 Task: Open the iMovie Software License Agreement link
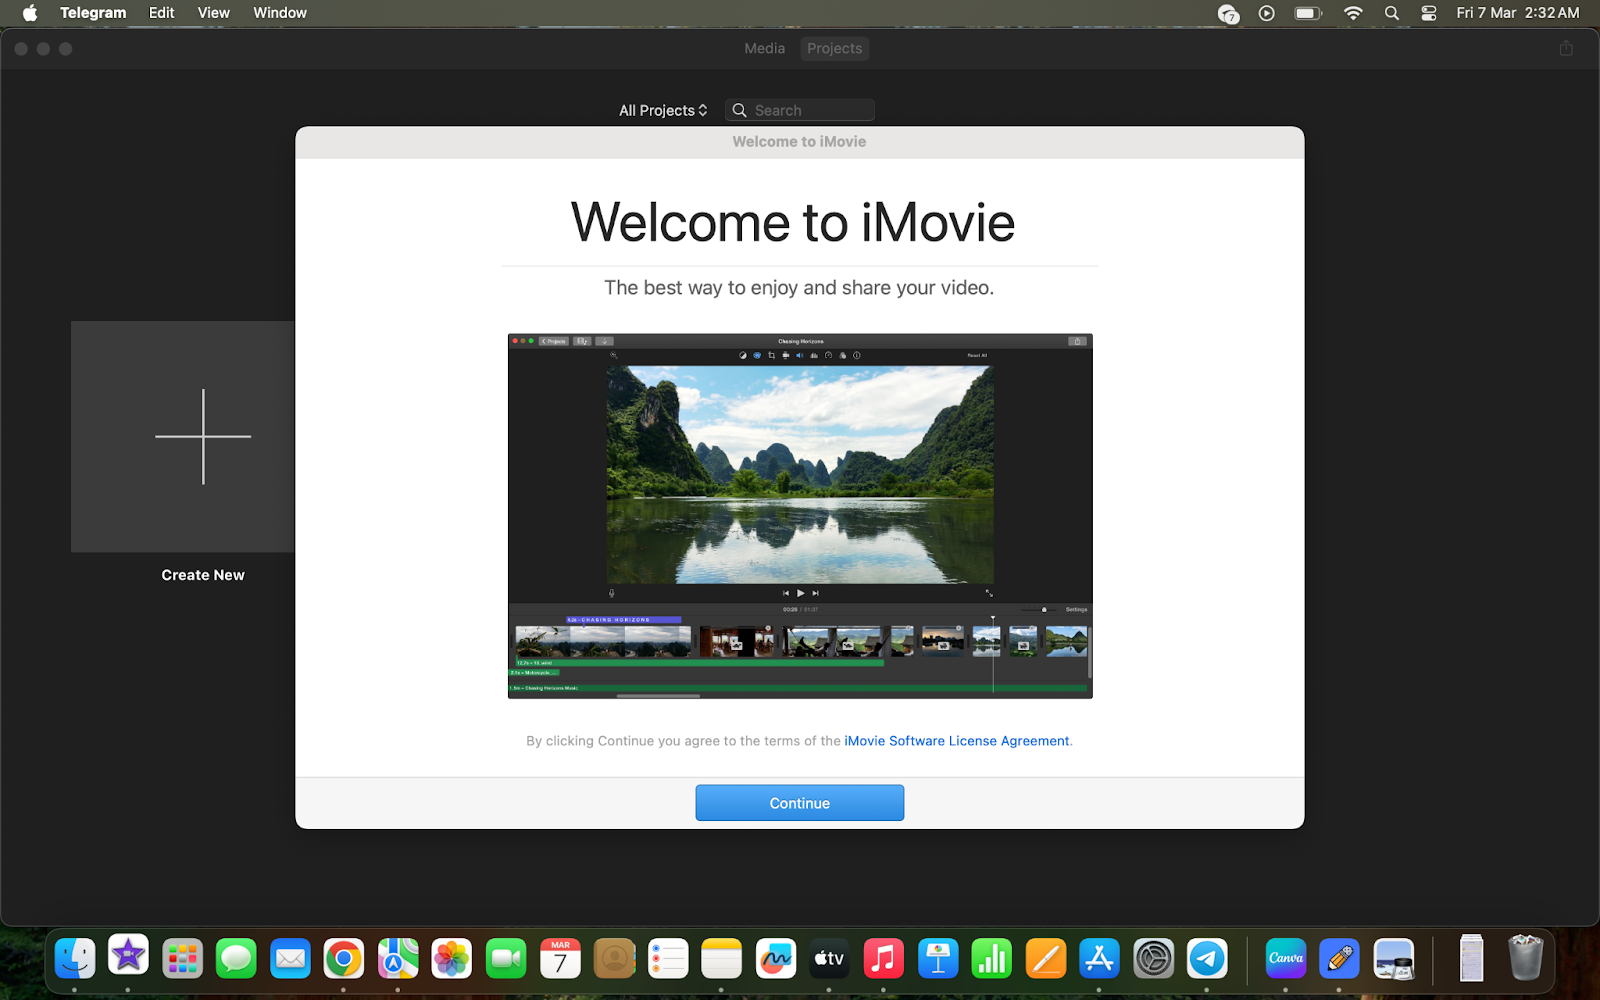coord(956,741)
